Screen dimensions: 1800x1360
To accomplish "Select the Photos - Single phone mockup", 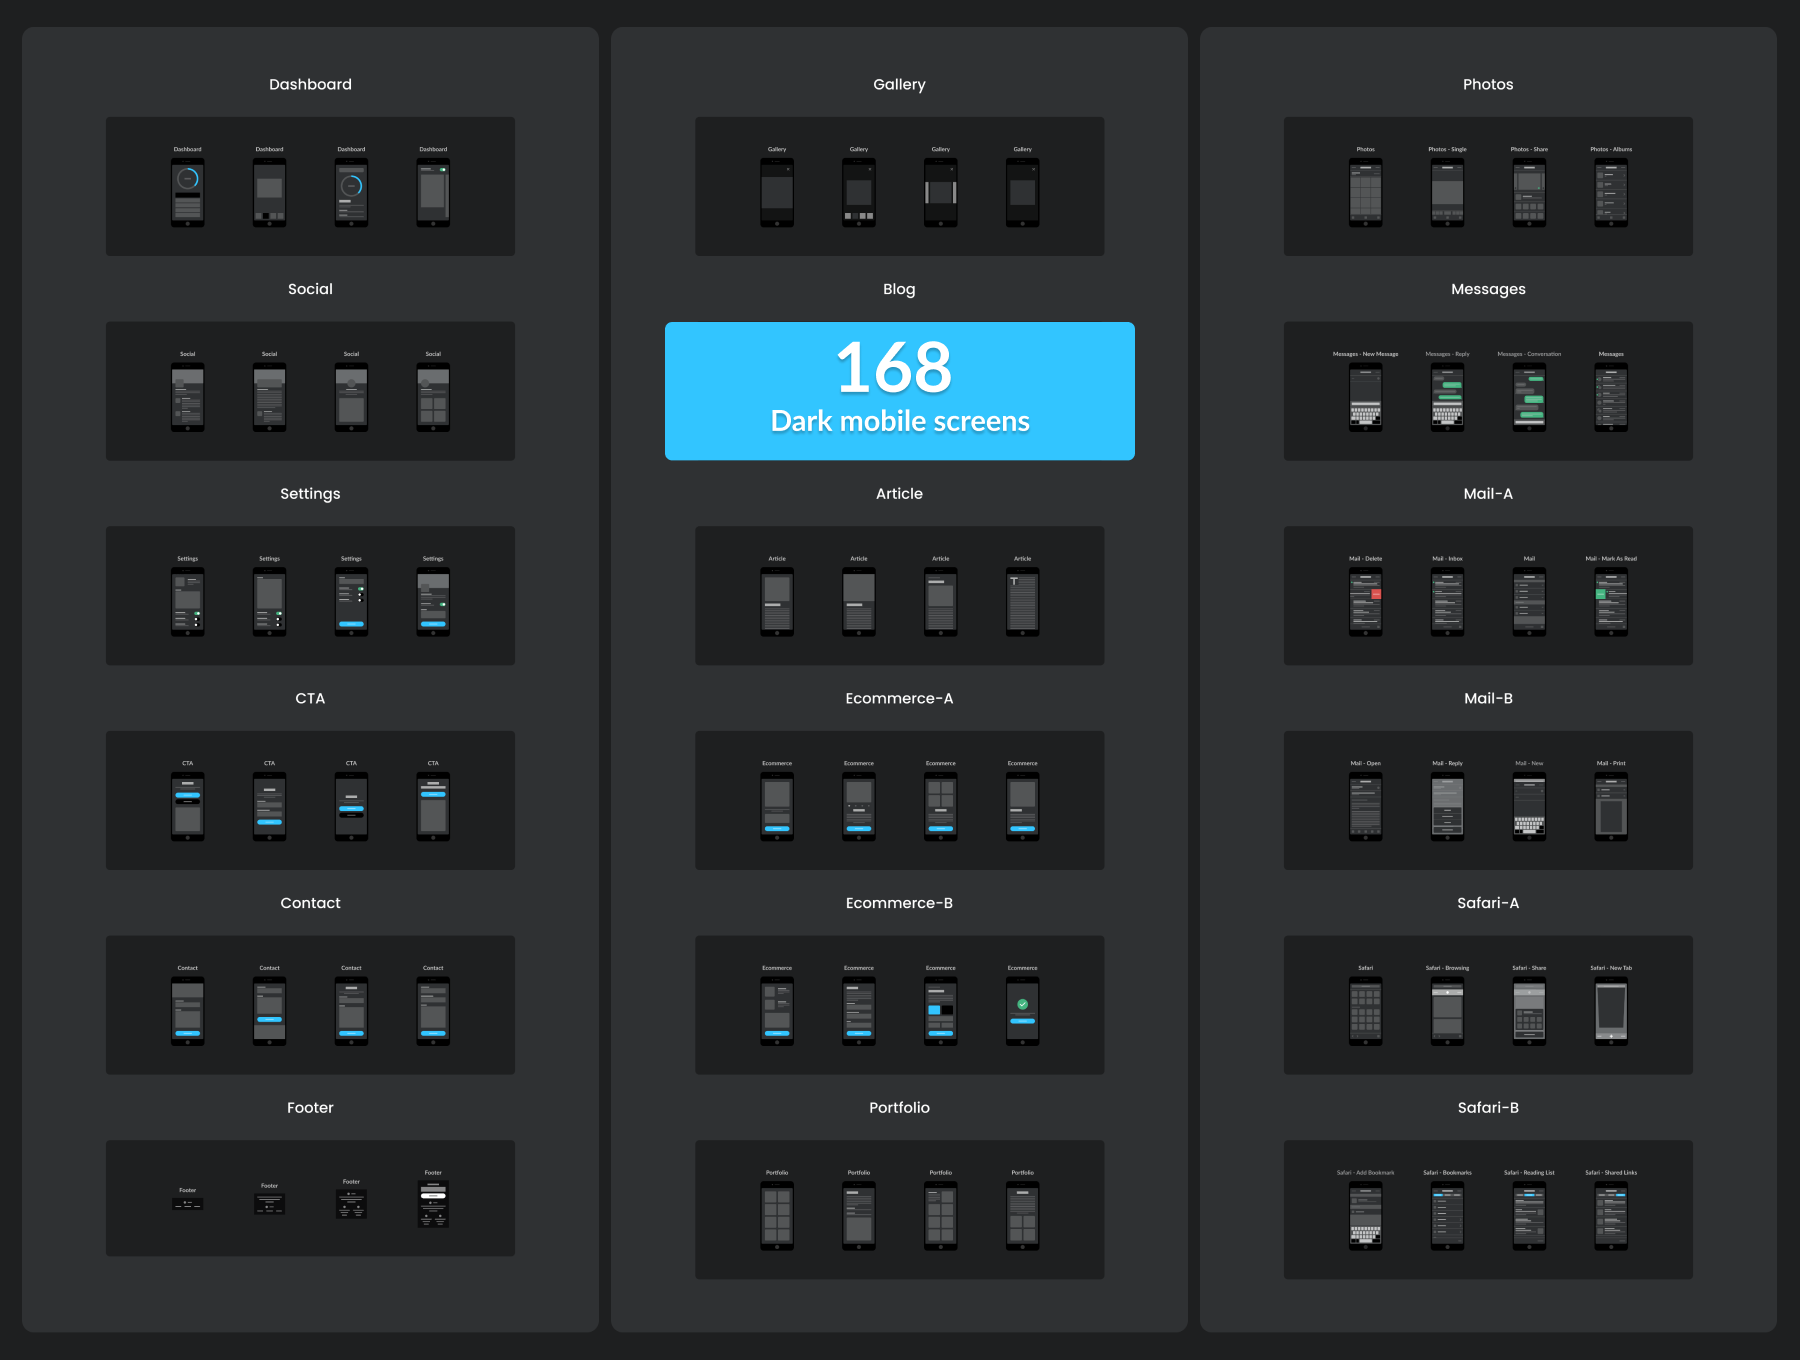I will (x=1447, y=193).
